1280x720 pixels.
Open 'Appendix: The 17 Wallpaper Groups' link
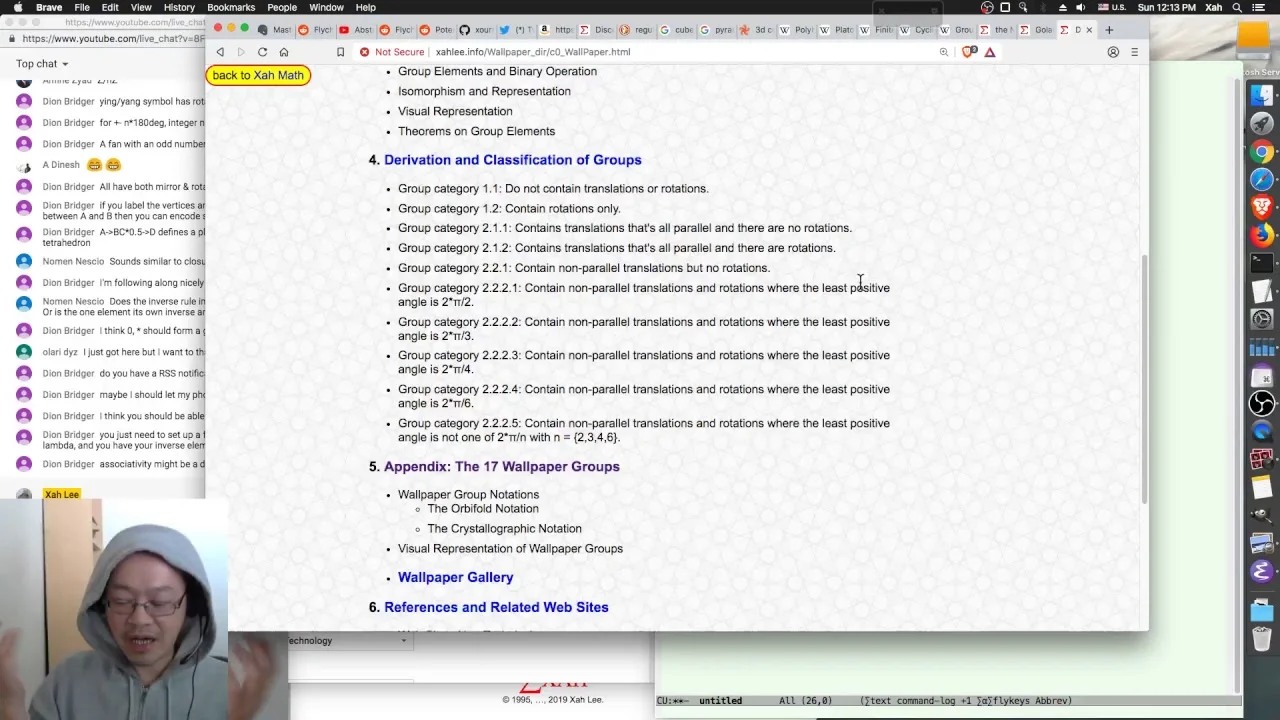click(502, 466)
